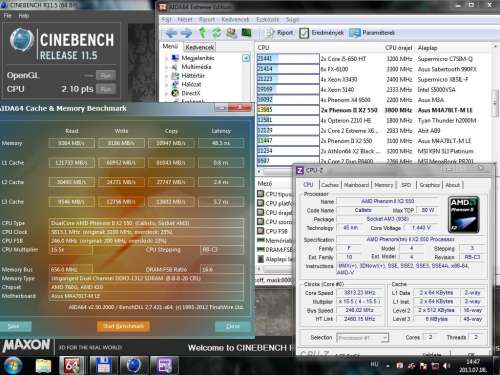
Task: Switch to the Caches tab in CPU-Z
Action: tap(330, 185)
